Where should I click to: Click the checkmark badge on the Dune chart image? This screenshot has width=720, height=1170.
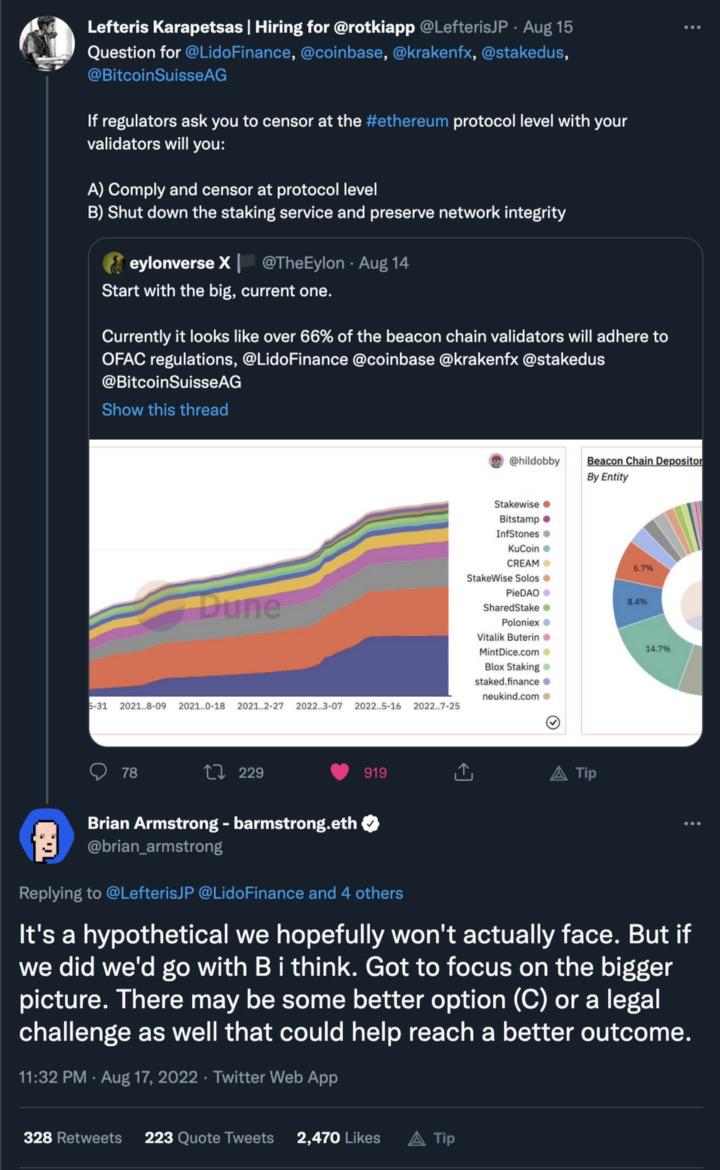(x=554, y=721)
